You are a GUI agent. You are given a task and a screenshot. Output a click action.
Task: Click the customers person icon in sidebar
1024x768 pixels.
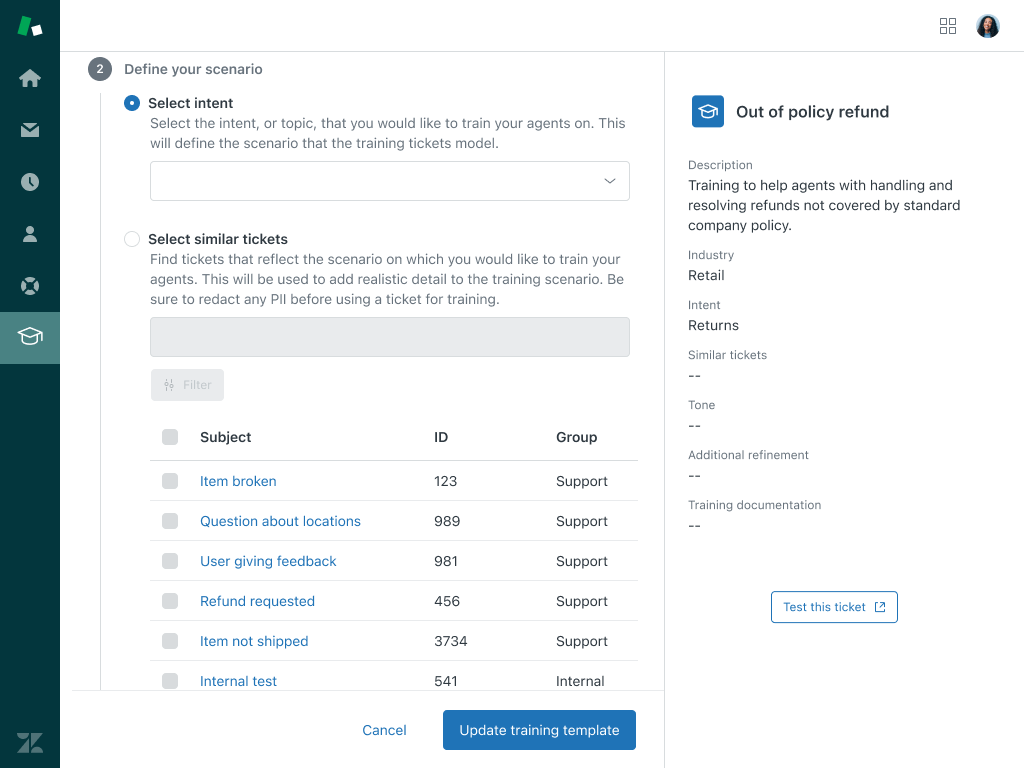pos(29,234)
